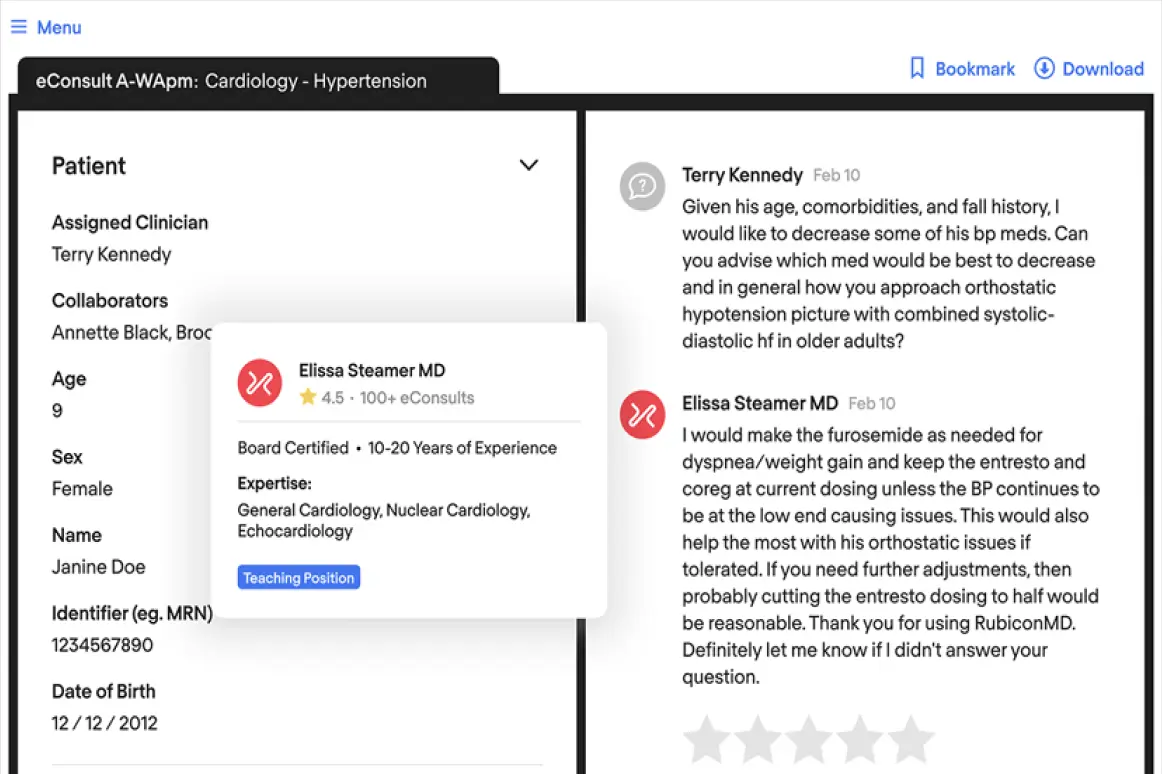This screenshot has height=774, width=1162.
Task: Click Terry Kennedy name in conversation
Action: (742, 175)
